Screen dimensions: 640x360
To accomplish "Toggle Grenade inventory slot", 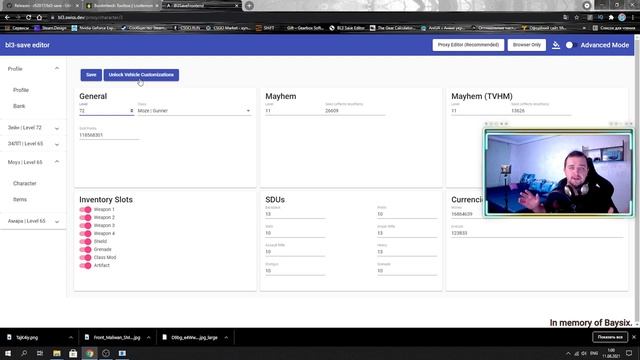I will (x=85, y=249).
